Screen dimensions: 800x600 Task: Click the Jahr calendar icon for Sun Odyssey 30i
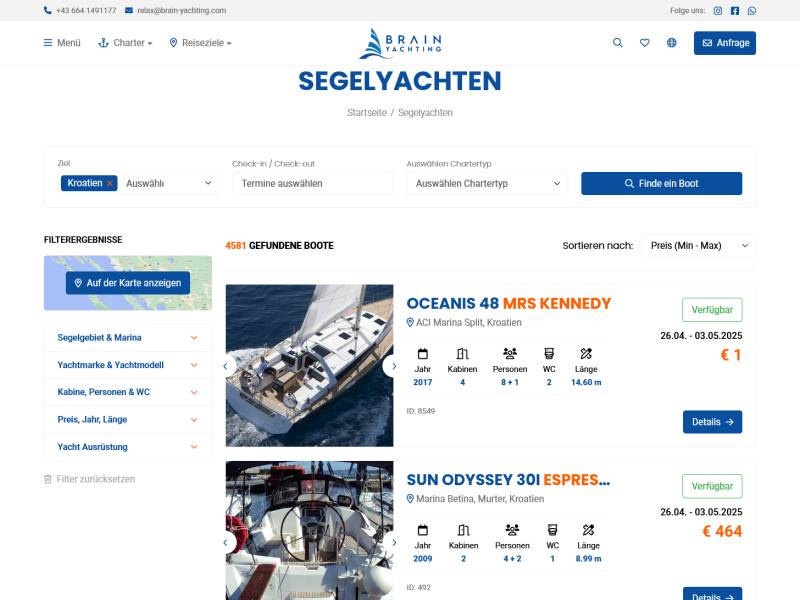coord(422,530)
